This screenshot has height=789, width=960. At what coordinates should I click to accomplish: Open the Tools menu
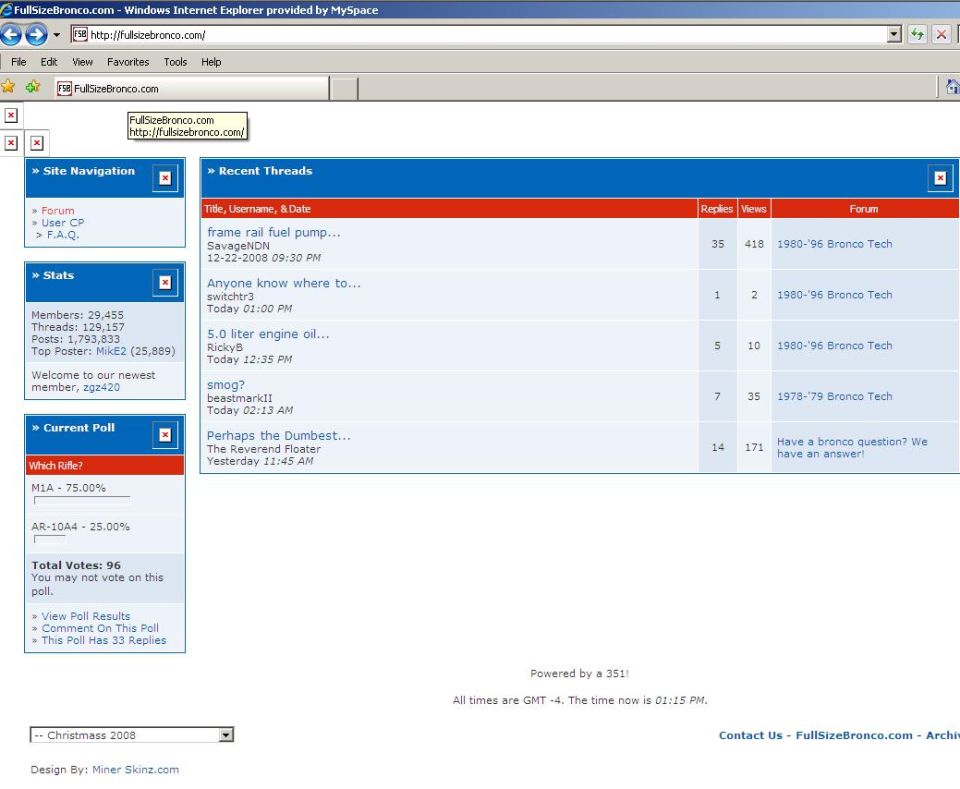tap(175, 62)
